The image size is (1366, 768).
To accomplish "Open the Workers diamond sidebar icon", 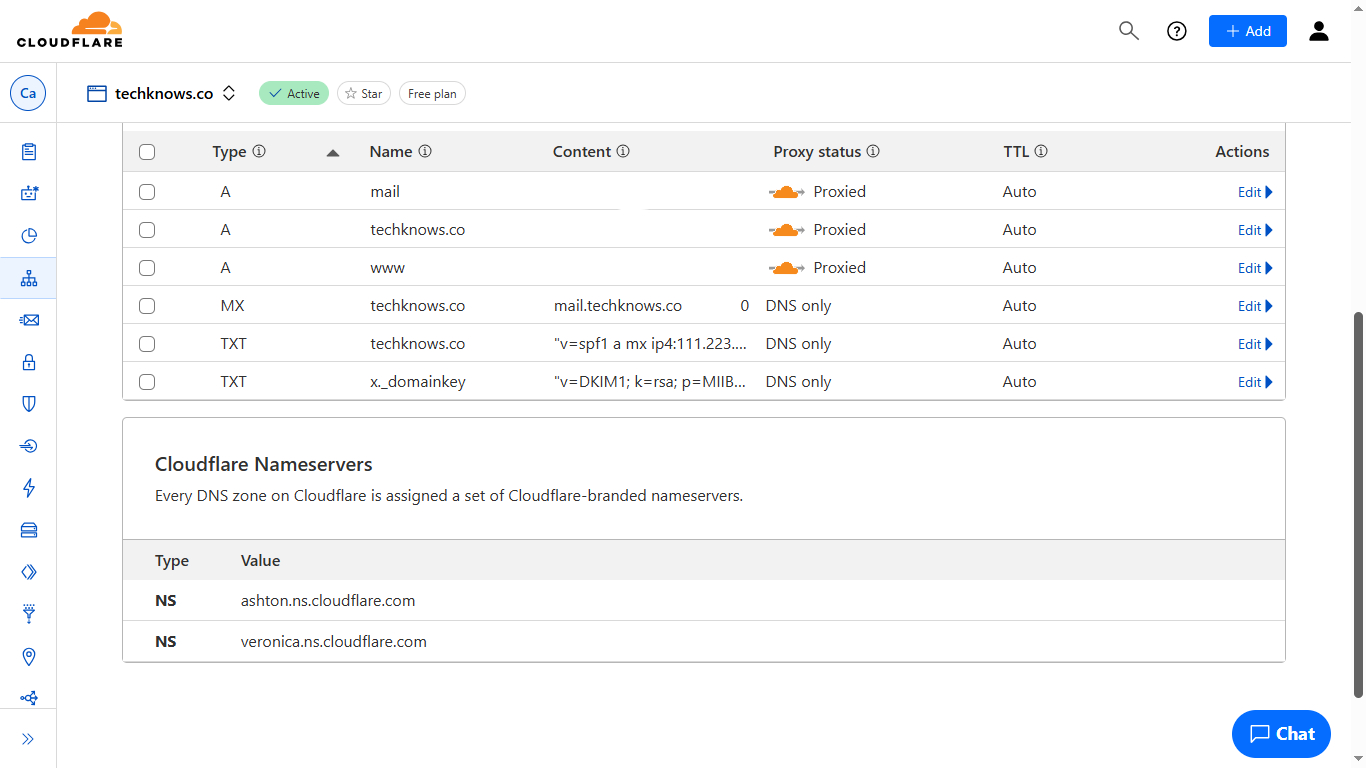I will pyautogui.click(x=29, y=572).
